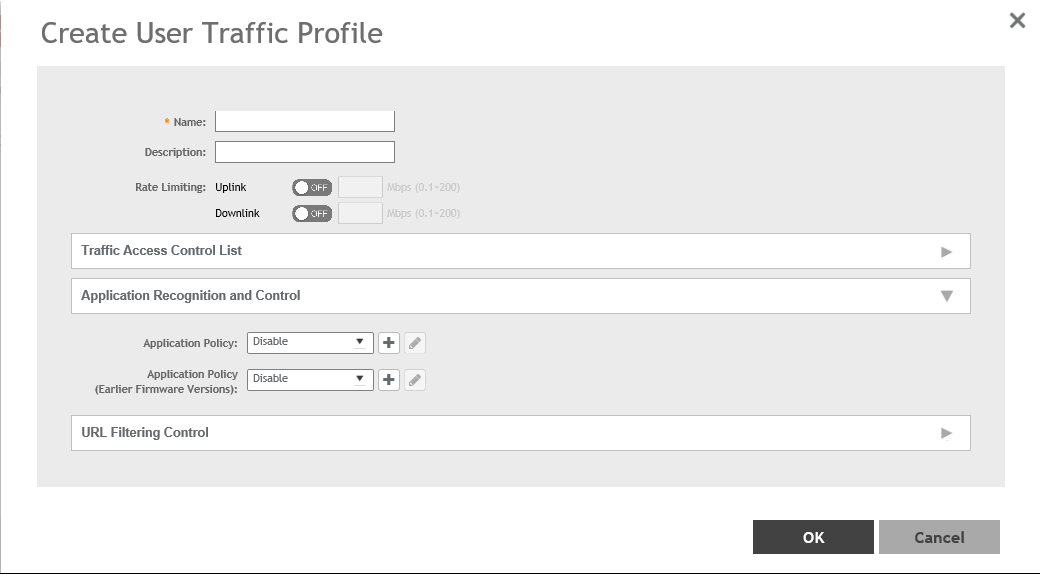Click the OK button

pos(813,537)
